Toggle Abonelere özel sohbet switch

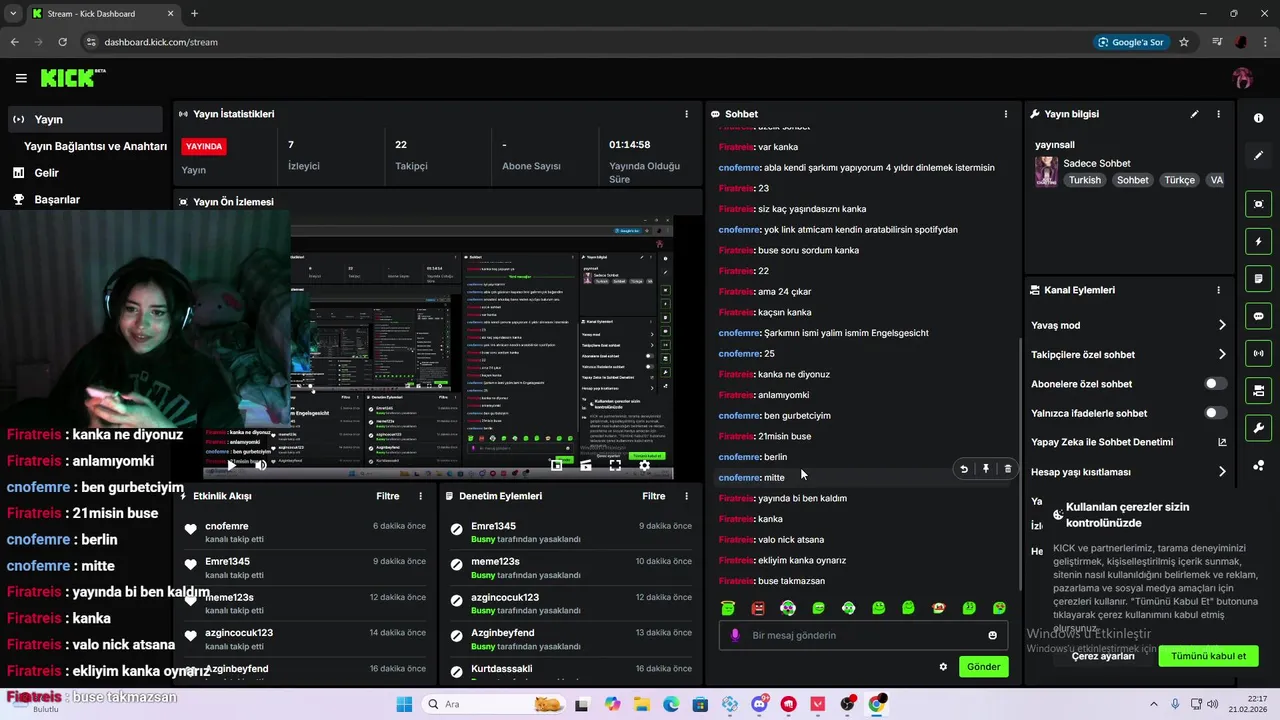tap(1215, 384)
